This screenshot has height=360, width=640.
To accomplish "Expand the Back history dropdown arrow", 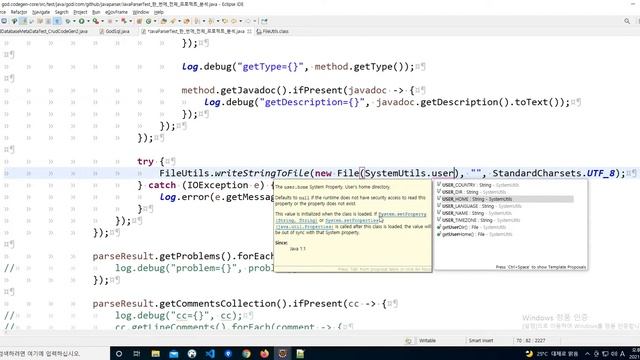I will coord(241,21).
